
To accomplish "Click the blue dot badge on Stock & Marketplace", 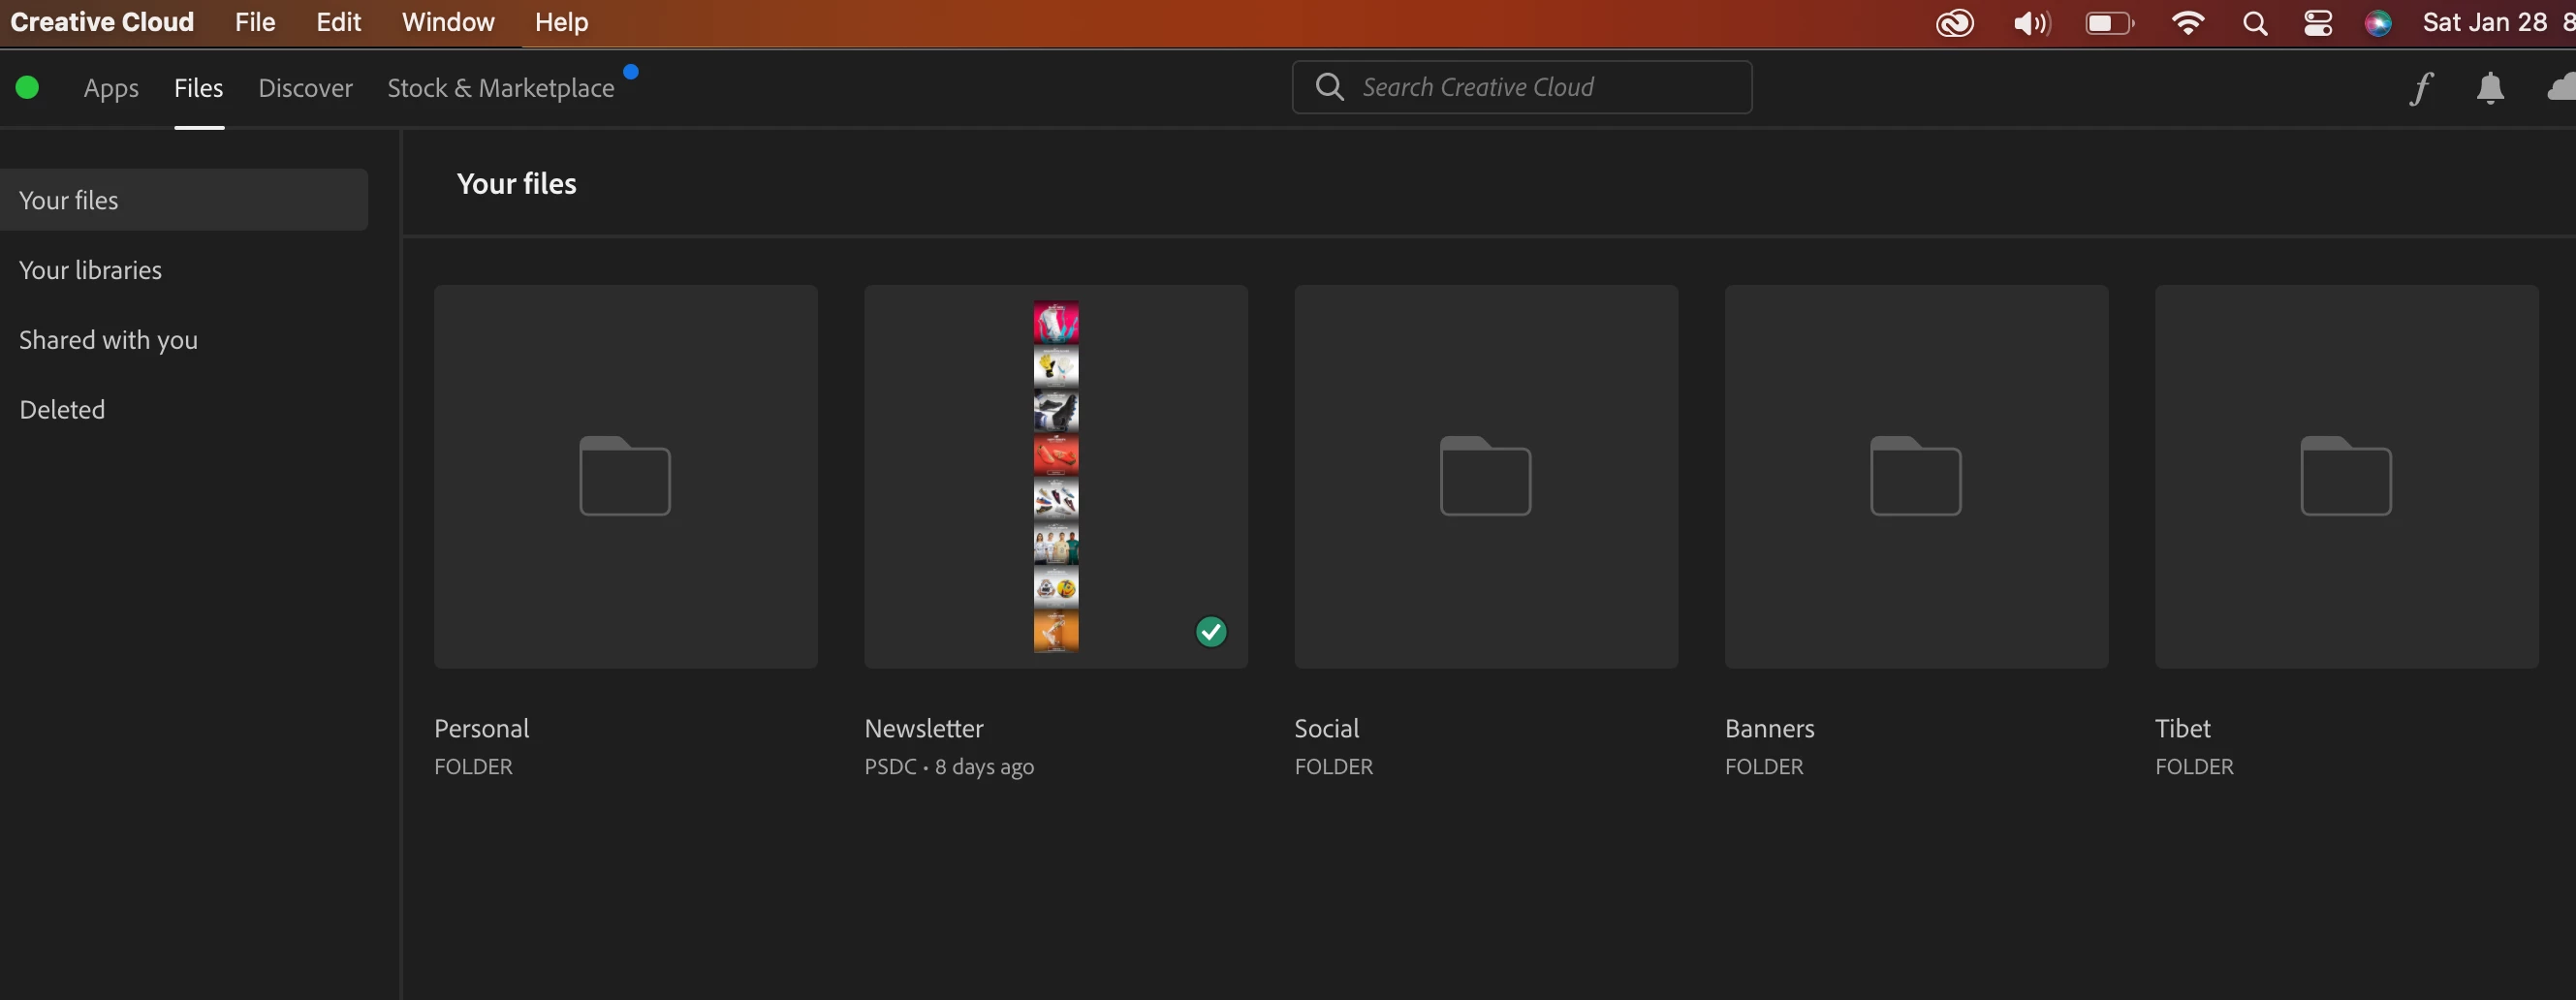I will [x=631, y=72].
